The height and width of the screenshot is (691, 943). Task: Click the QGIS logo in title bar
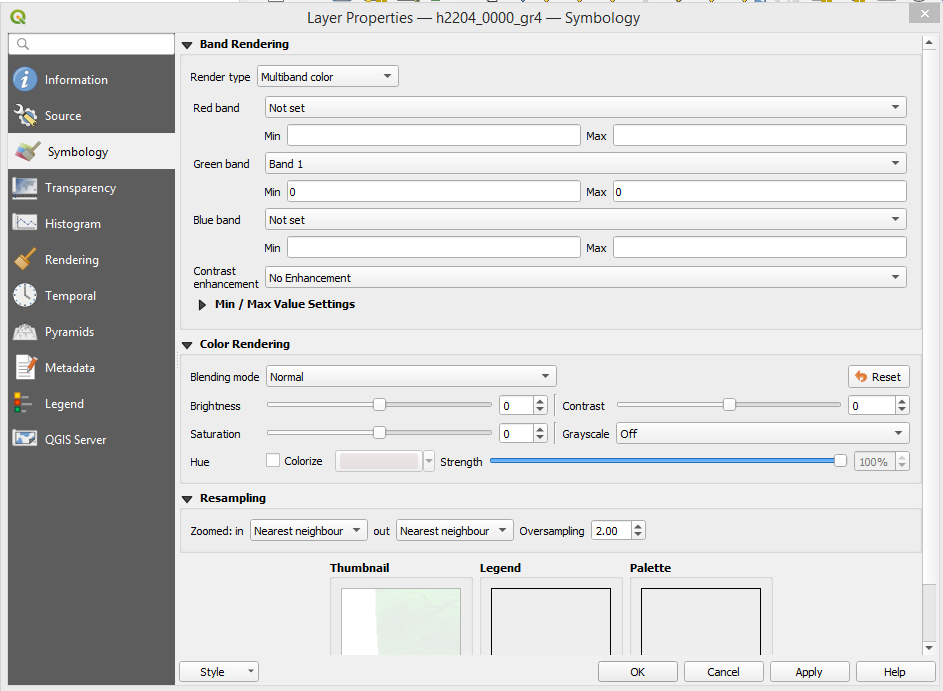pos(18,17)
